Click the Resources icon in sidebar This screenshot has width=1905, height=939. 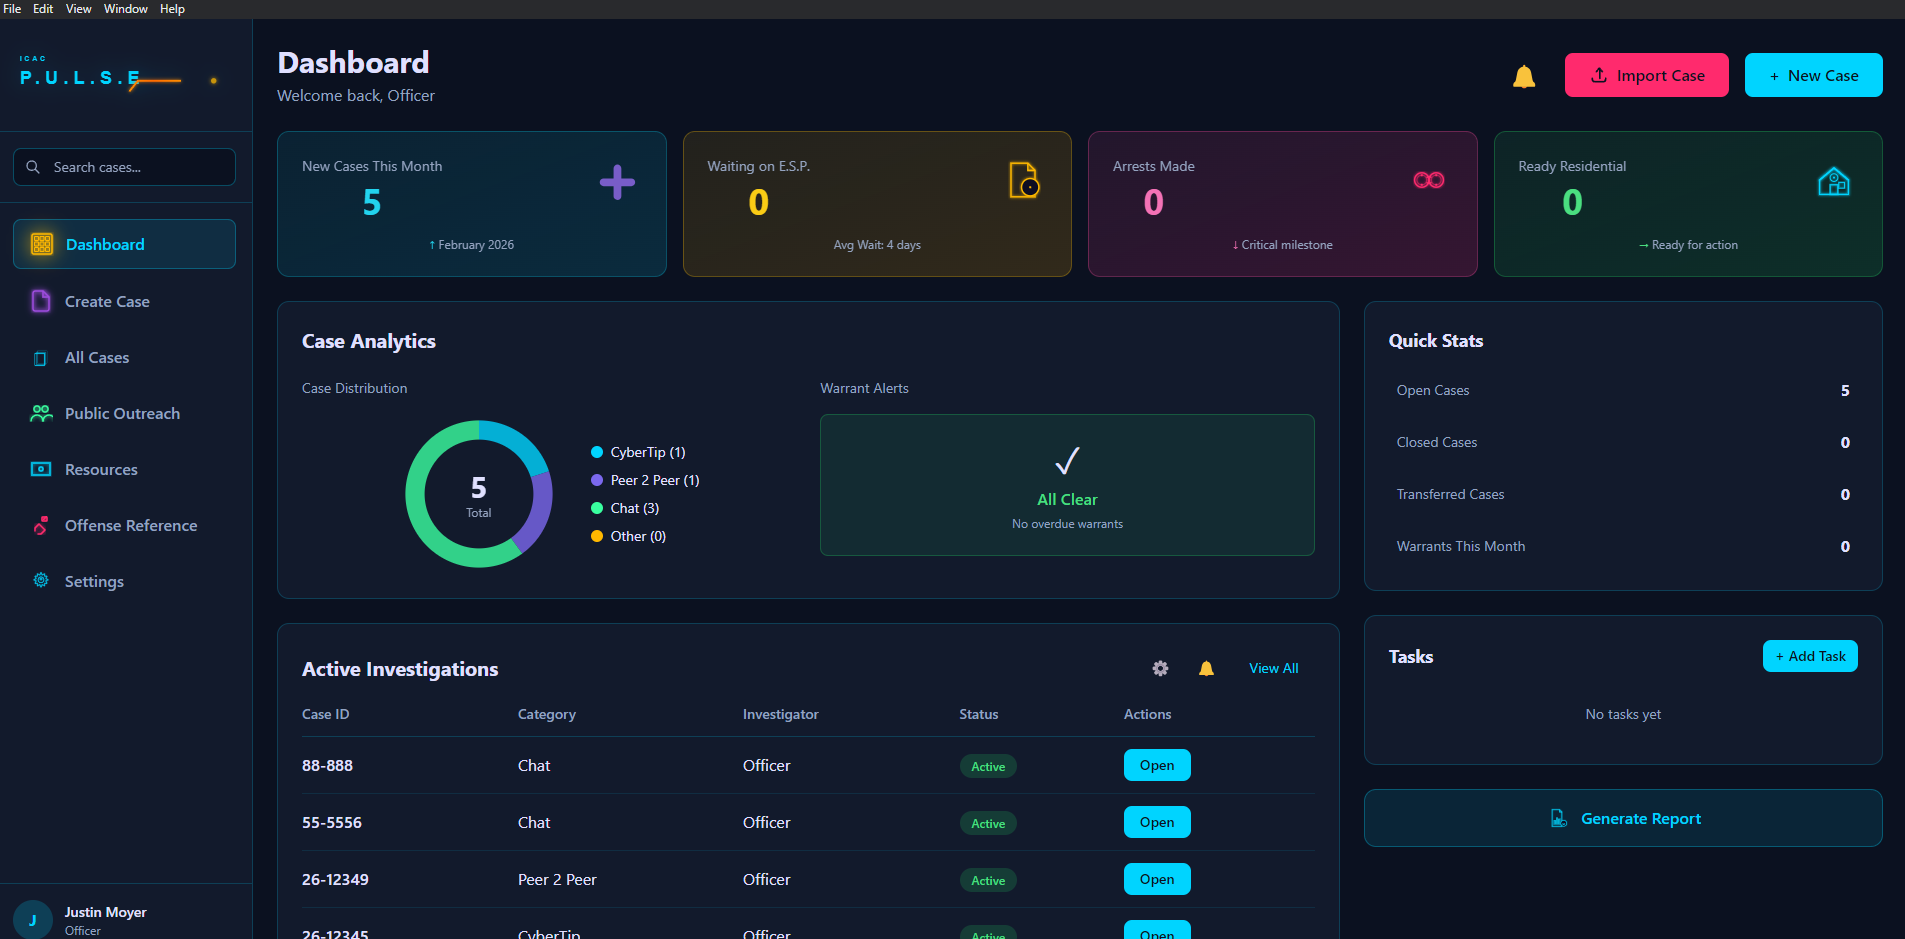[41, 469]
